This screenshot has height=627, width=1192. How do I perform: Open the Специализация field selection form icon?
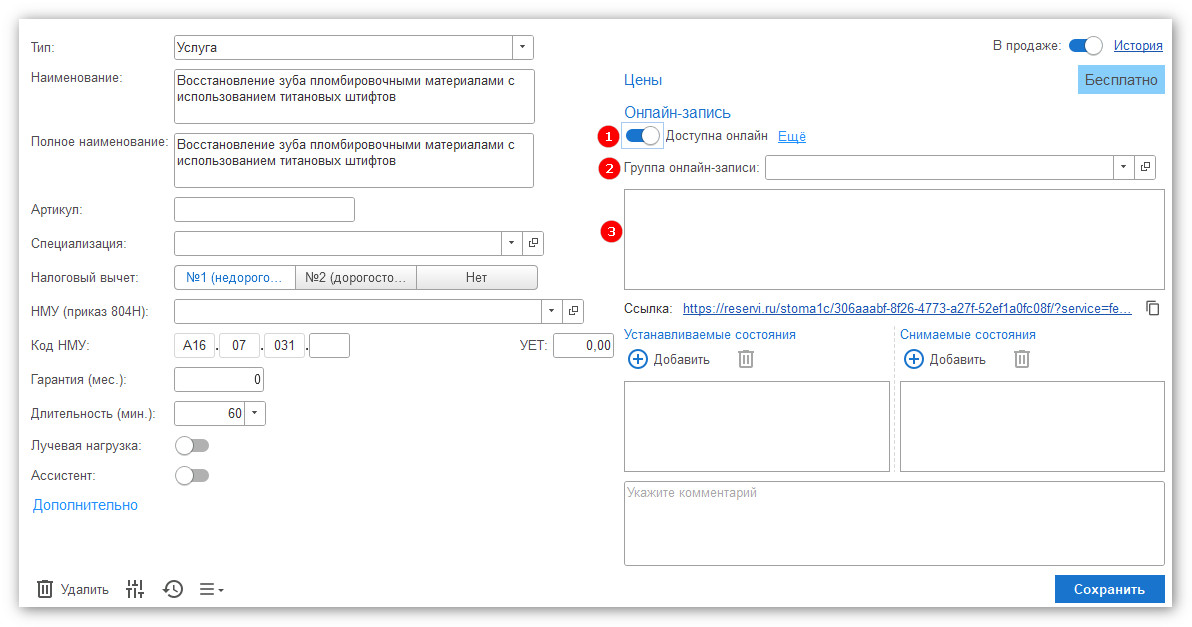[x=534, y=243]
